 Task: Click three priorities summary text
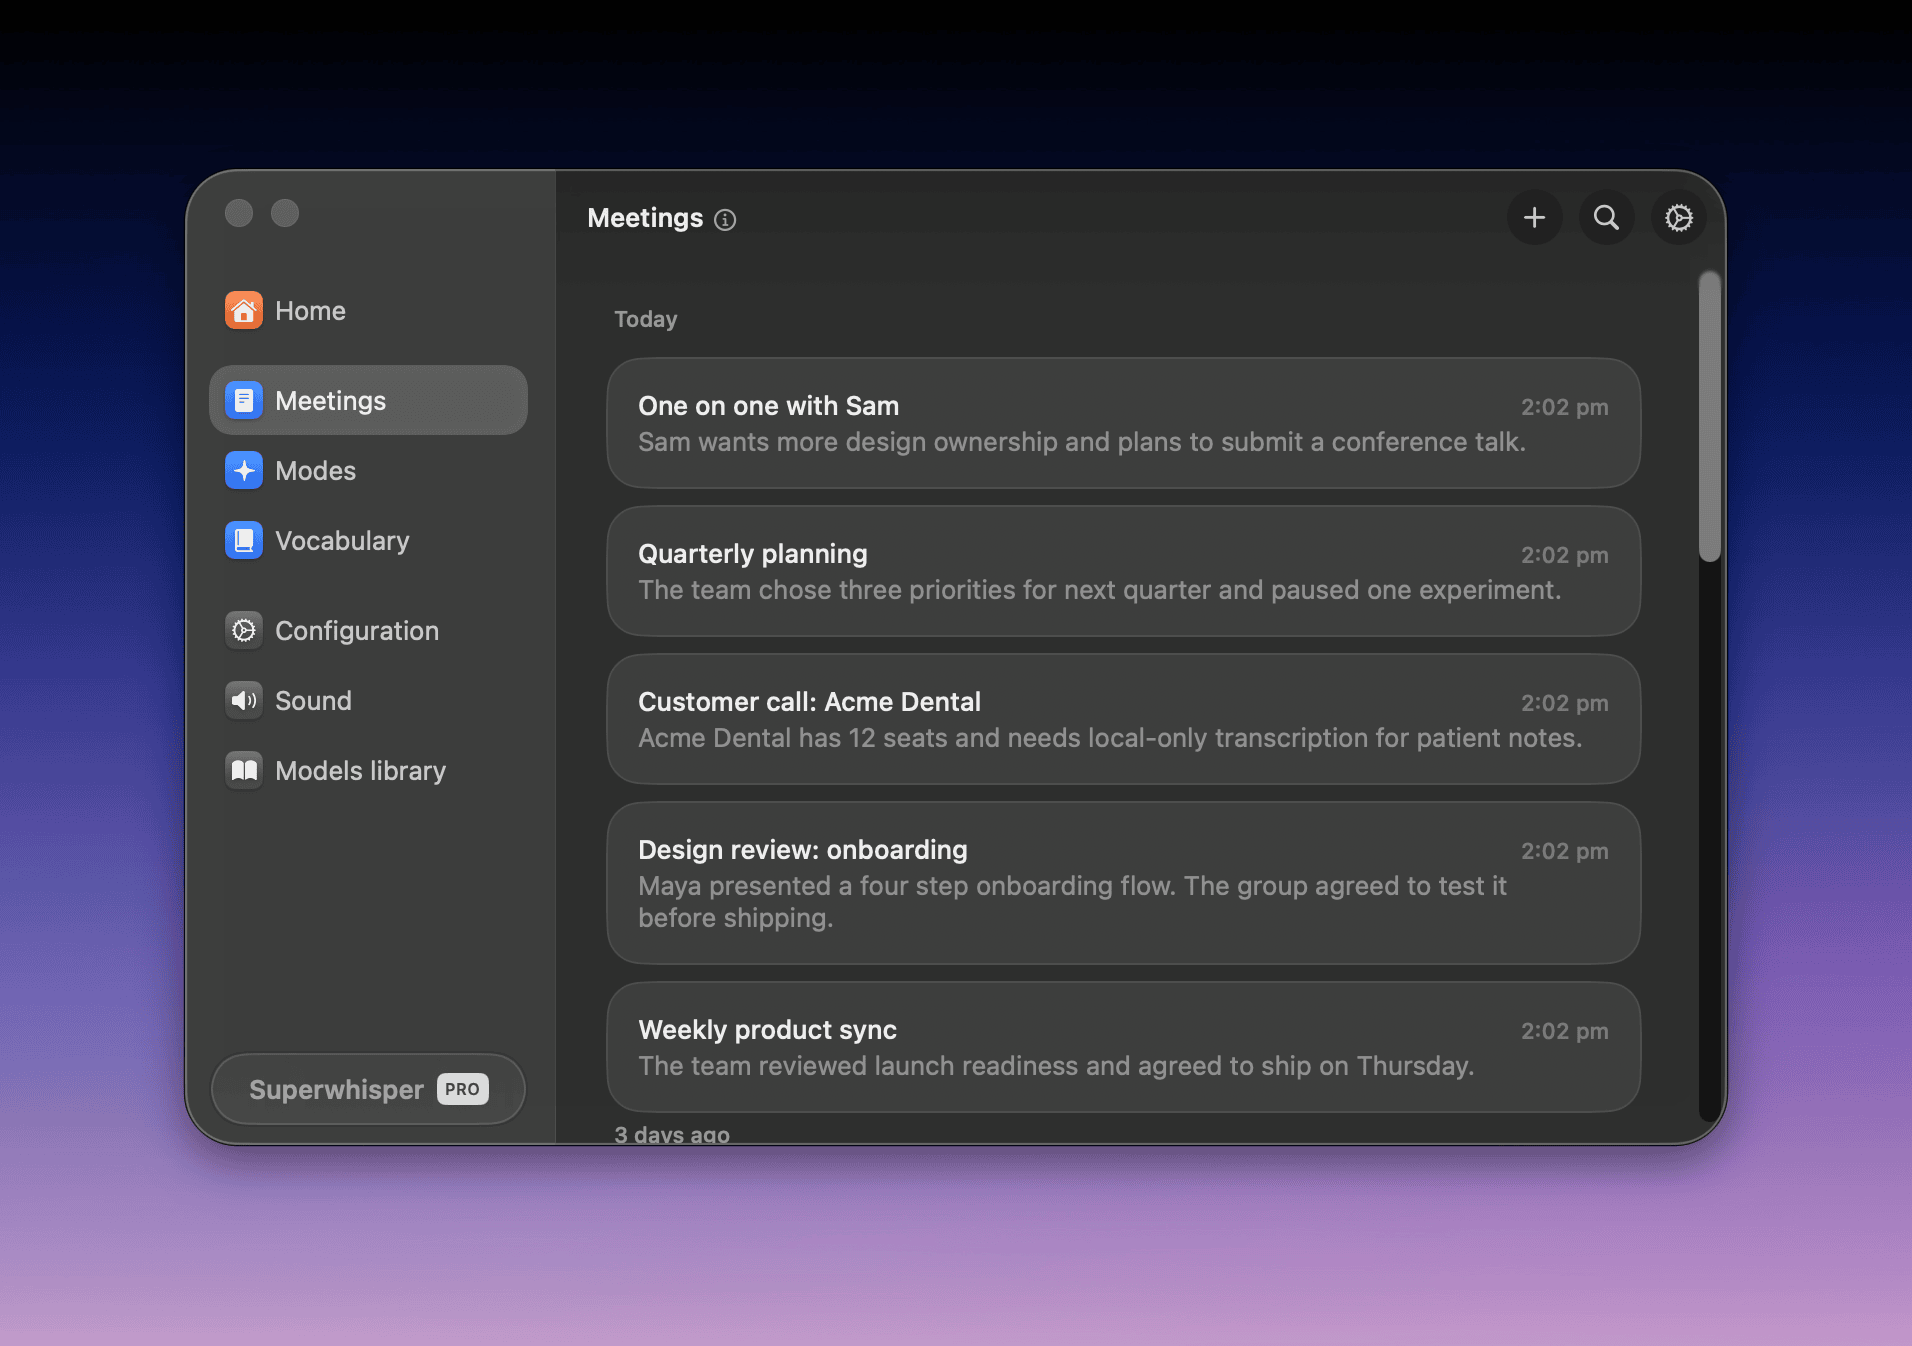coord(1100,590)
